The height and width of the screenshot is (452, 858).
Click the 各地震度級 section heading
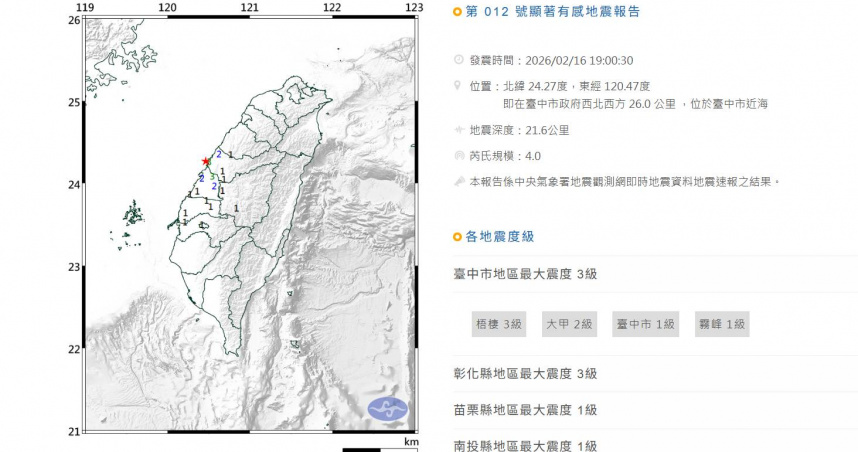pyautogui.click(x=500, y=237)
